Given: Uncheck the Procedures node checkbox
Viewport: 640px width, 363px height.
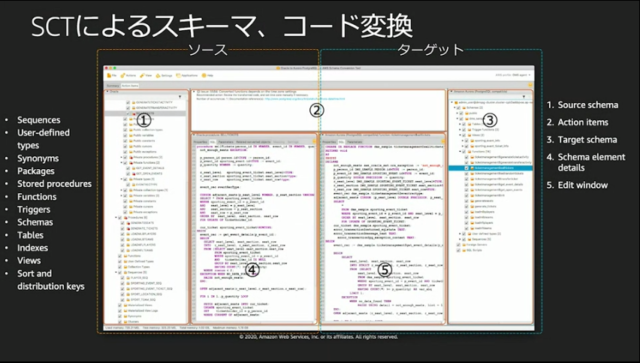Looking at the screenshot, I should [x=120, y=218].
